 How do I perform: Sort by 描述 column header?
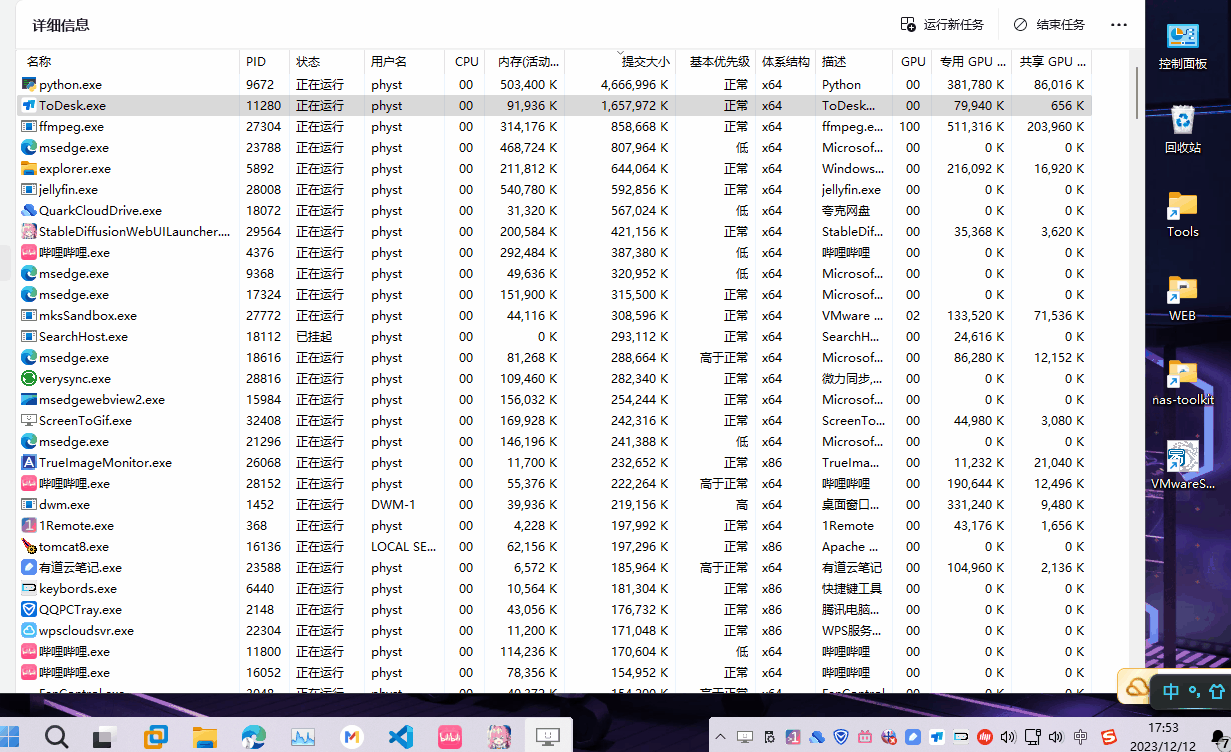854,62
